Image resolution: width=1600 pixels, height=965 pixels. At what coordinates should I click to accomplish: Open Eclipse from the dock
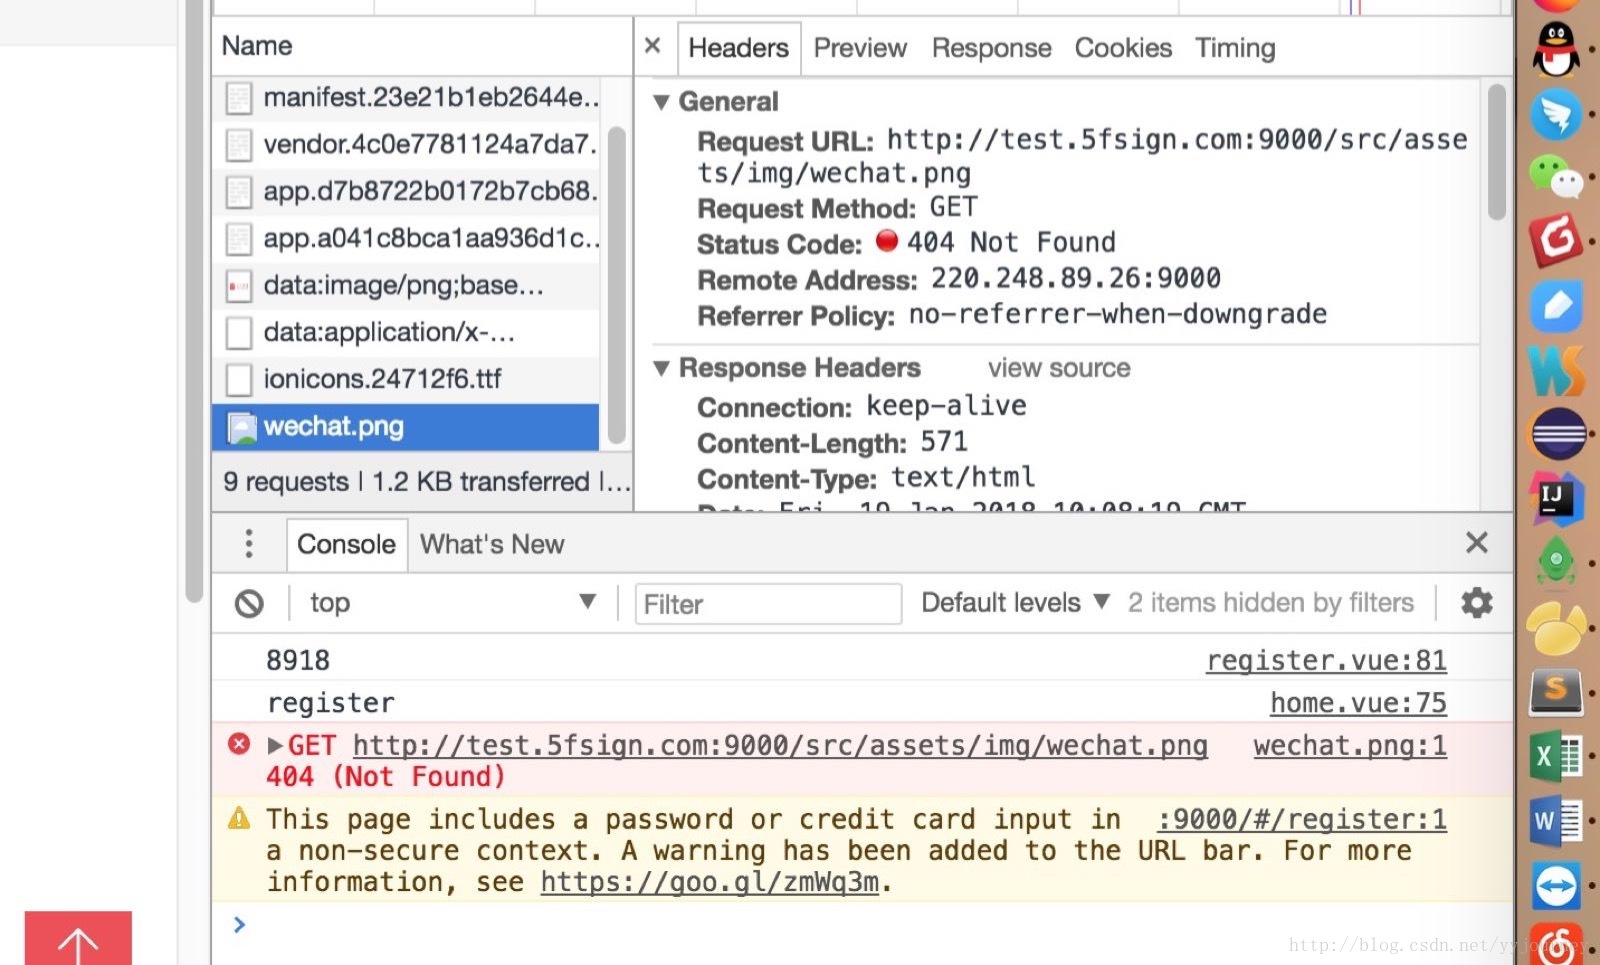coord(1558,434)
